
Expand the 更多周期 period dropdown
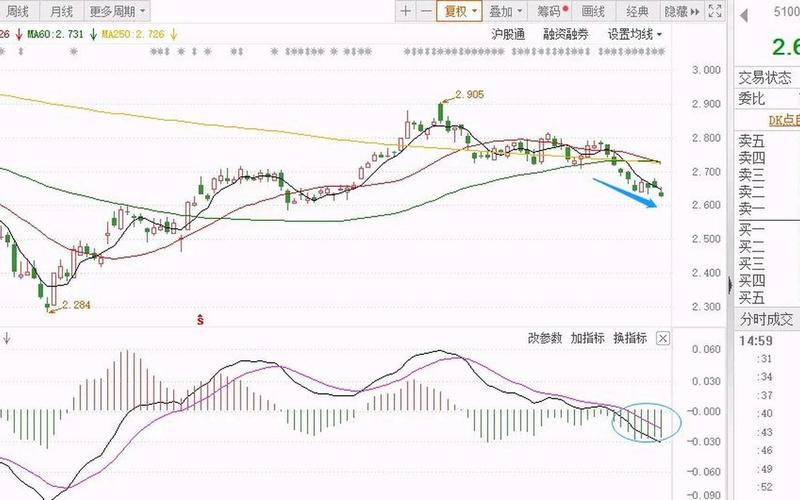tap(118, 11)
